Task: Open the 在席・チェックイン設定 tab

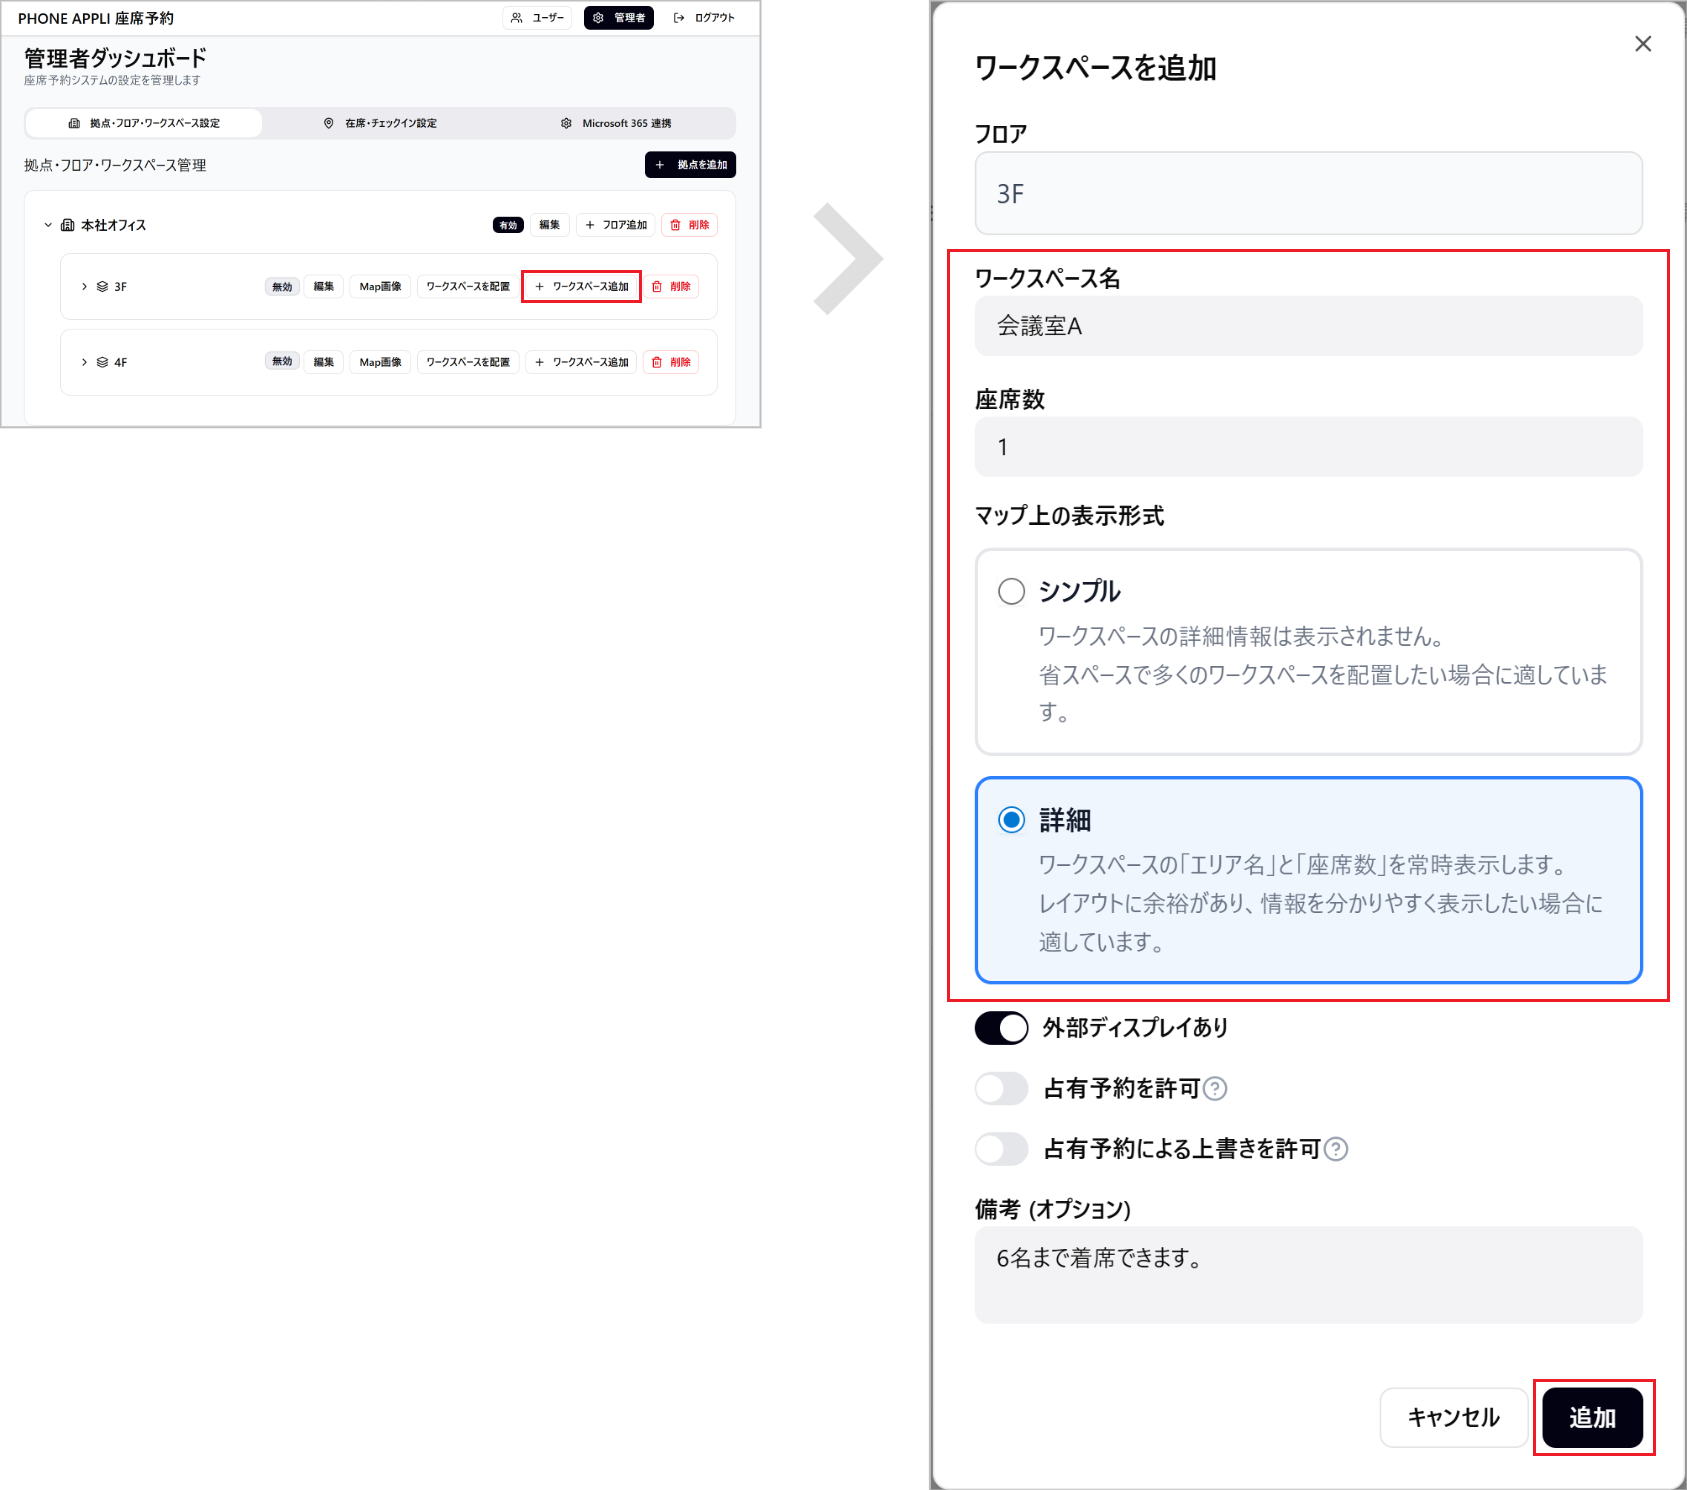Action: point(380,124)
